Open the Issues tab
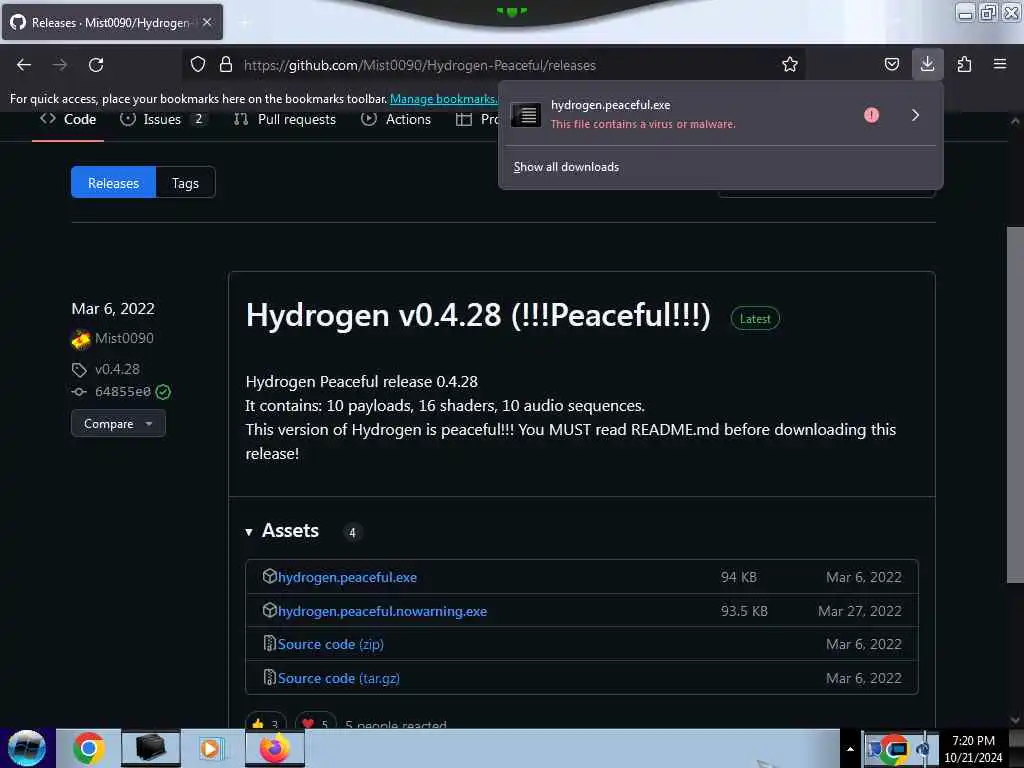 (162, 120)
